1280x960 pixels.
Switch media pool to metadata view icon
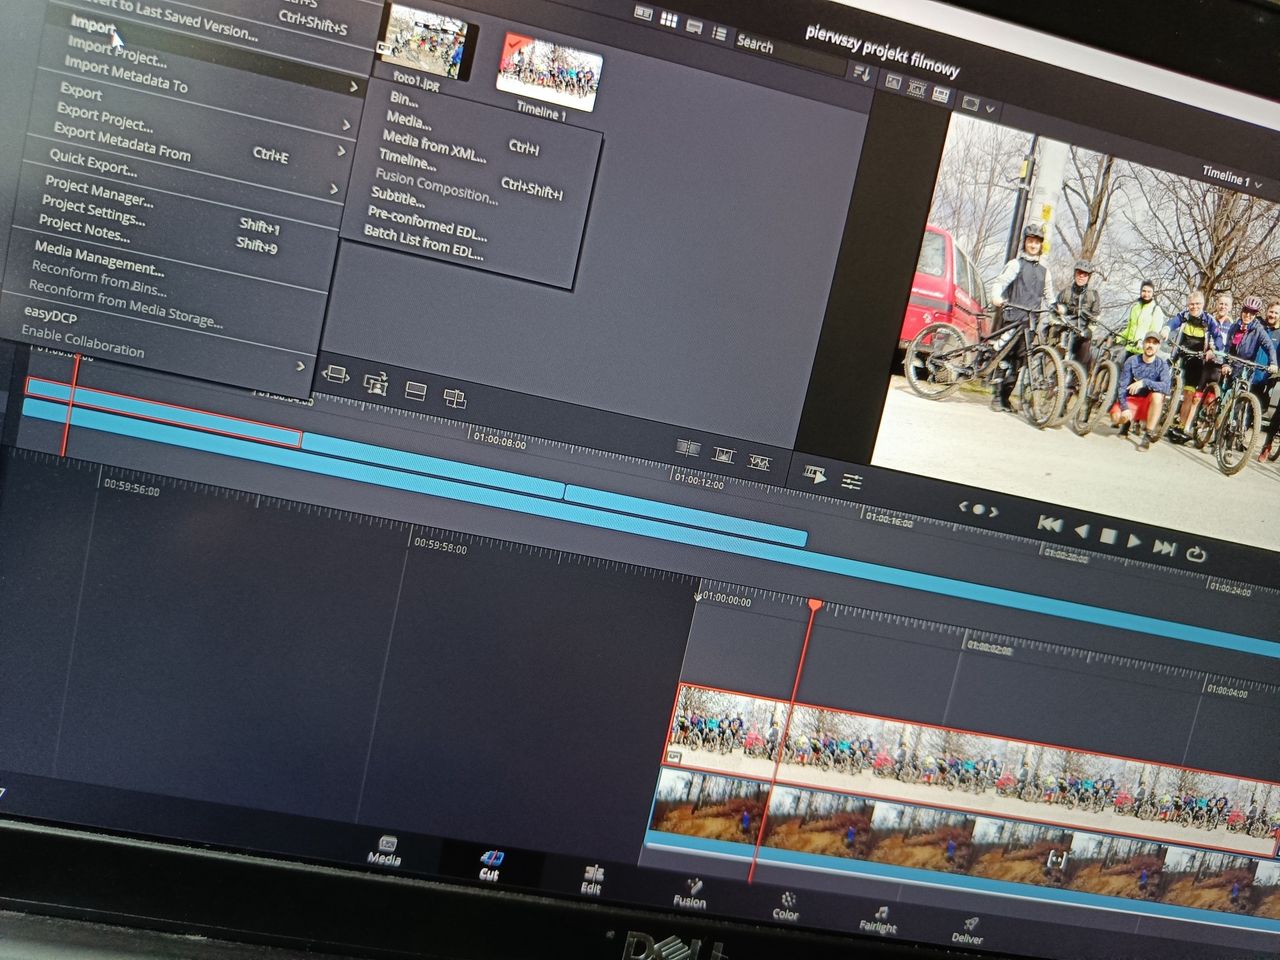(x=643, y=16)
